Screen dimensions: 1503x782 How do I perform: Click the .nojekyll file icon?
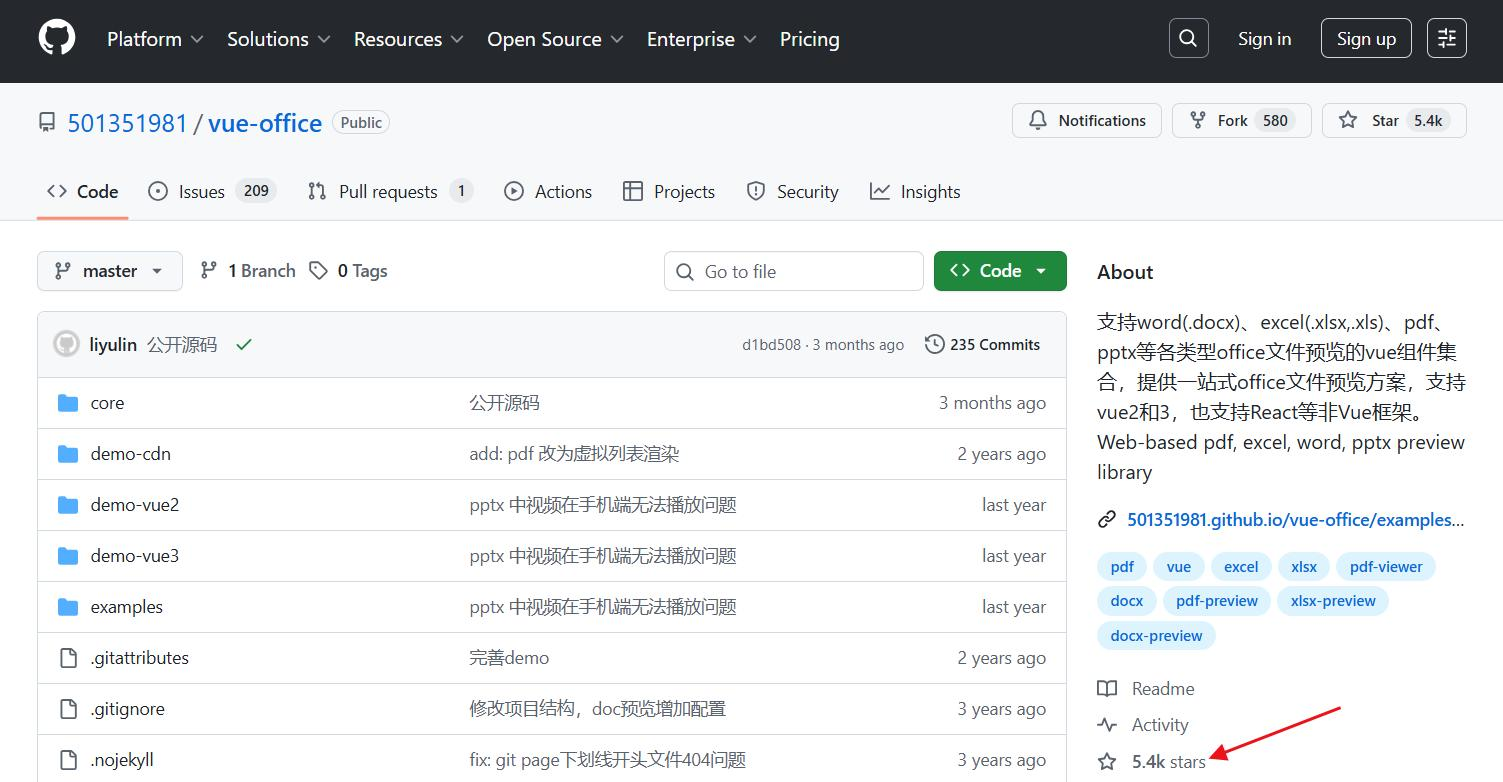point(68,760)
